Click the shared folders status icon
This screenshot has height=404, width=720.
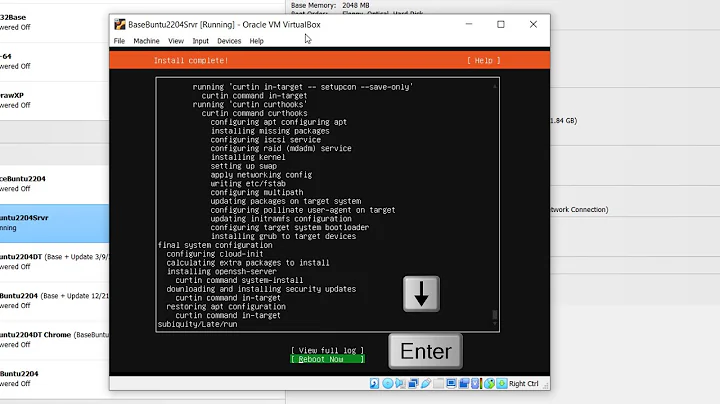point(439,383)
